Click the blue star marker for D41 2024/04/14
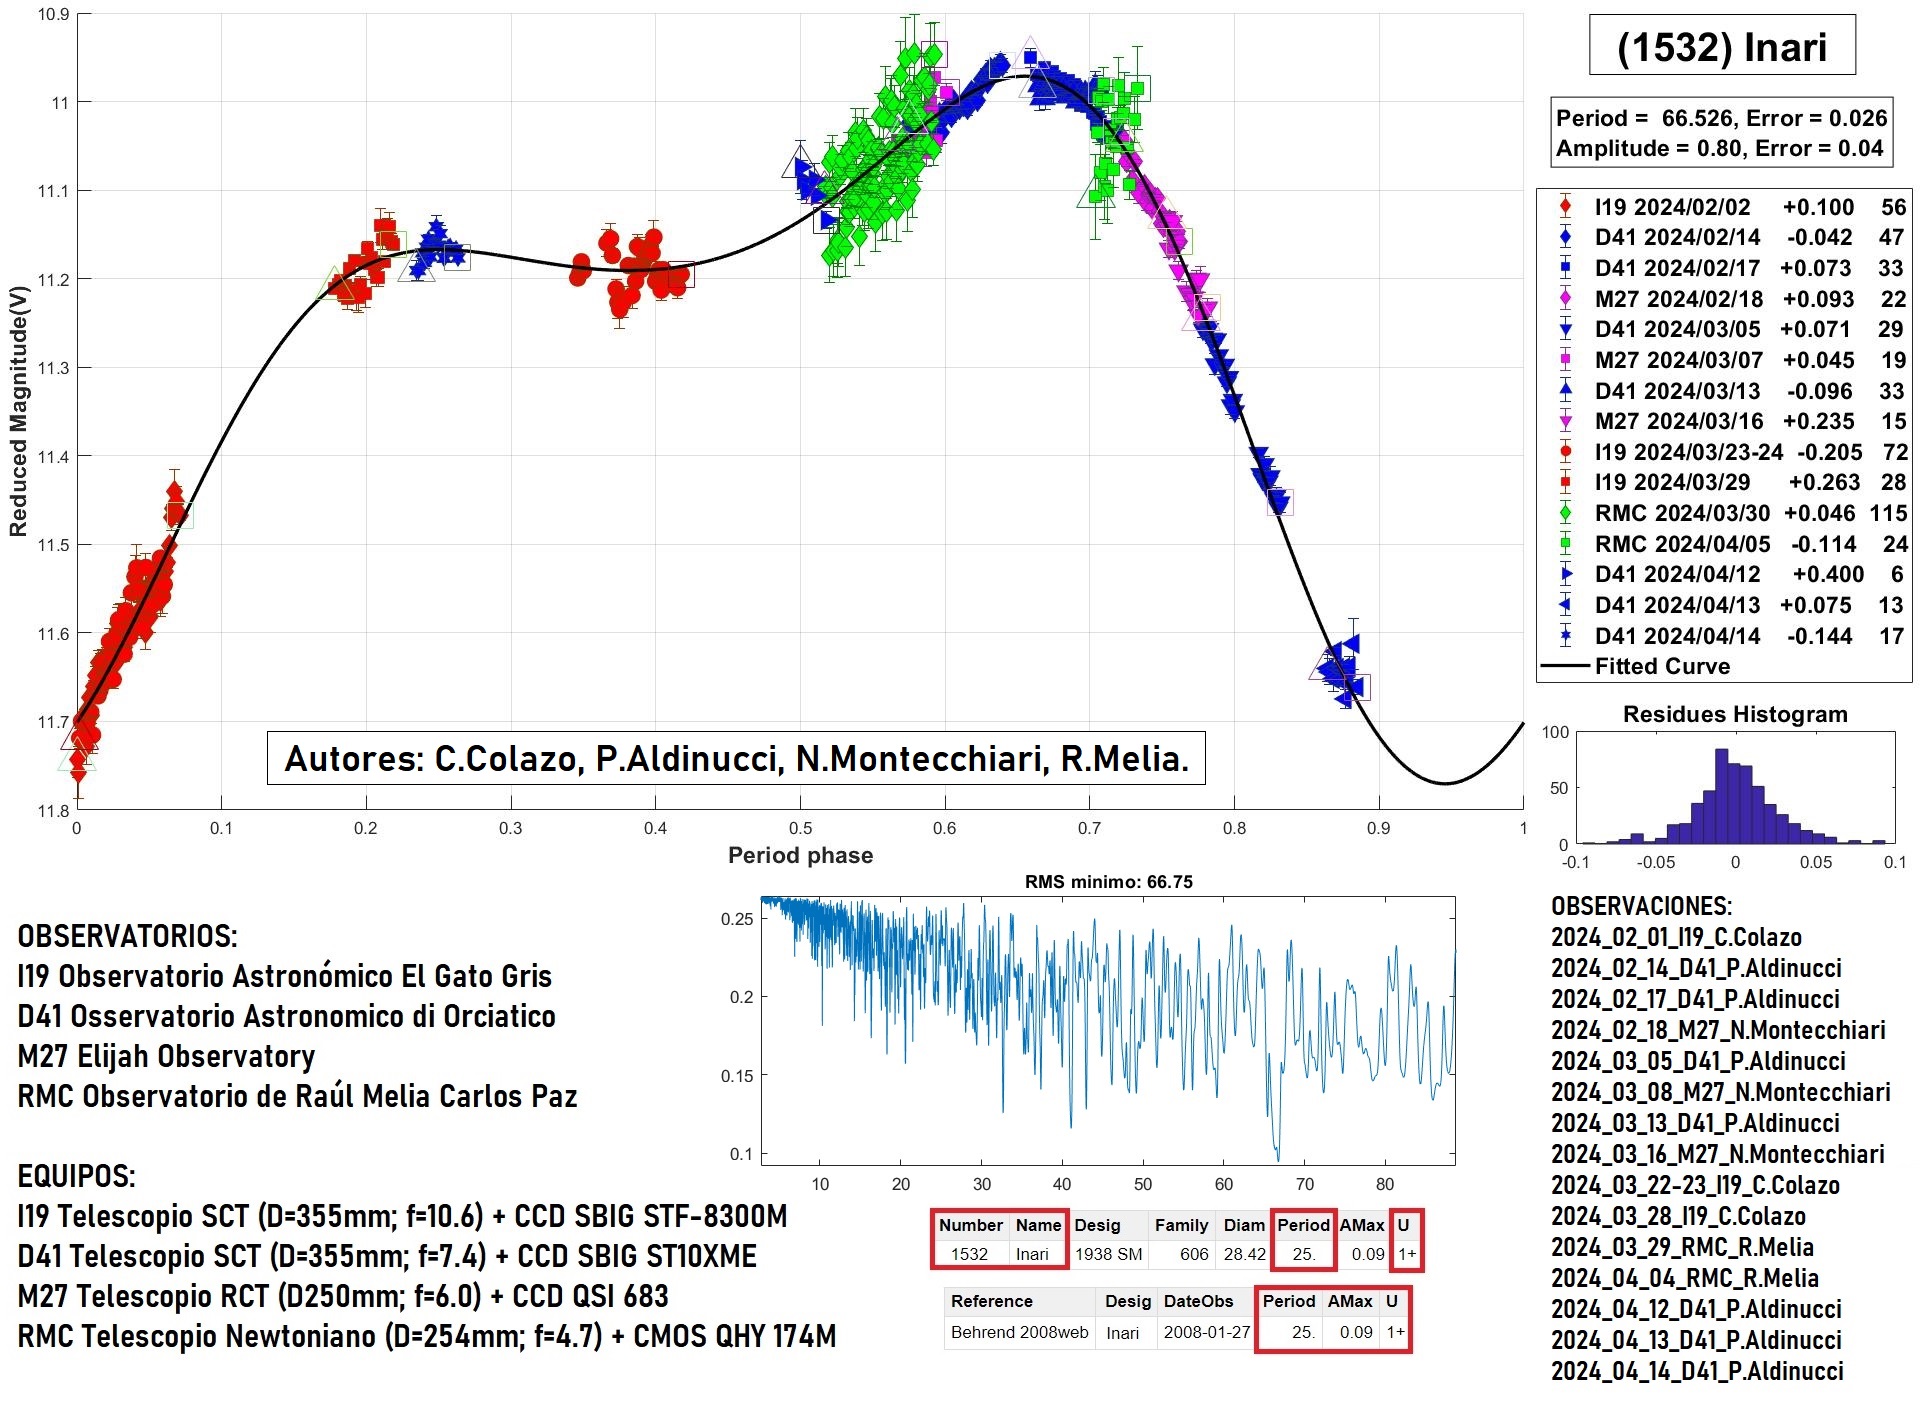The width and height of the screenshot is (1920, 1402). point(1565,636)
